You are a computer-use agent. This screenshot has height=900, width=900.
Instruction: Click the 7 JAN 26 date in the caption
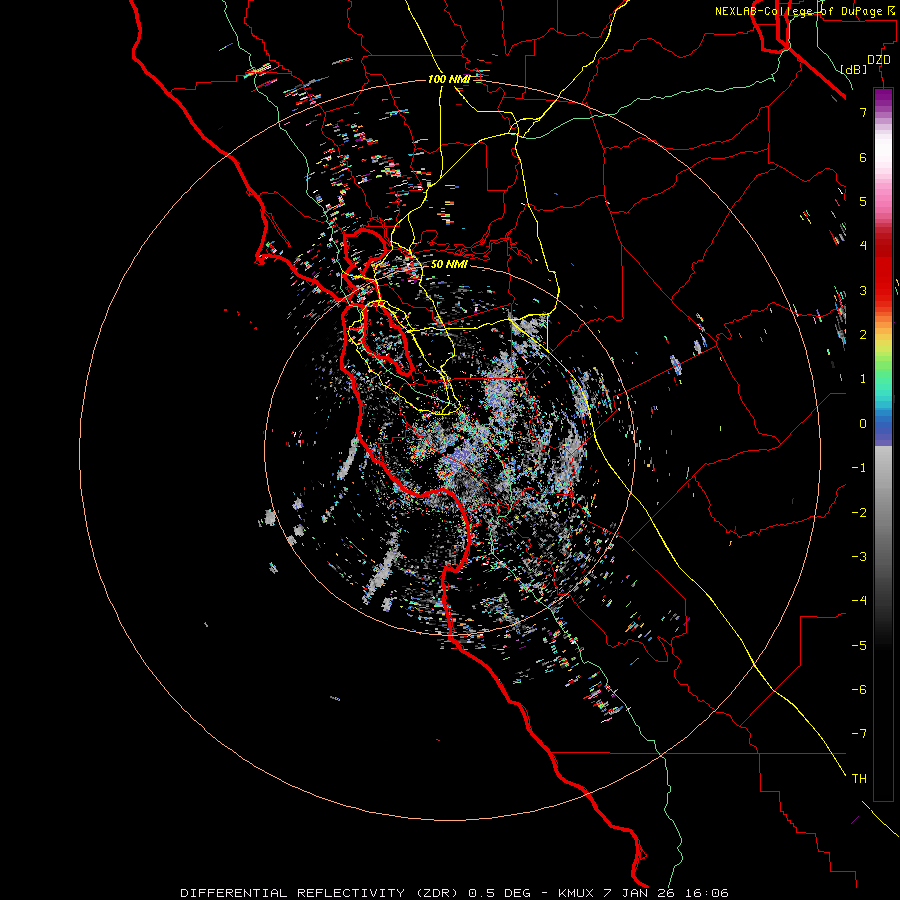click(639, 893)
